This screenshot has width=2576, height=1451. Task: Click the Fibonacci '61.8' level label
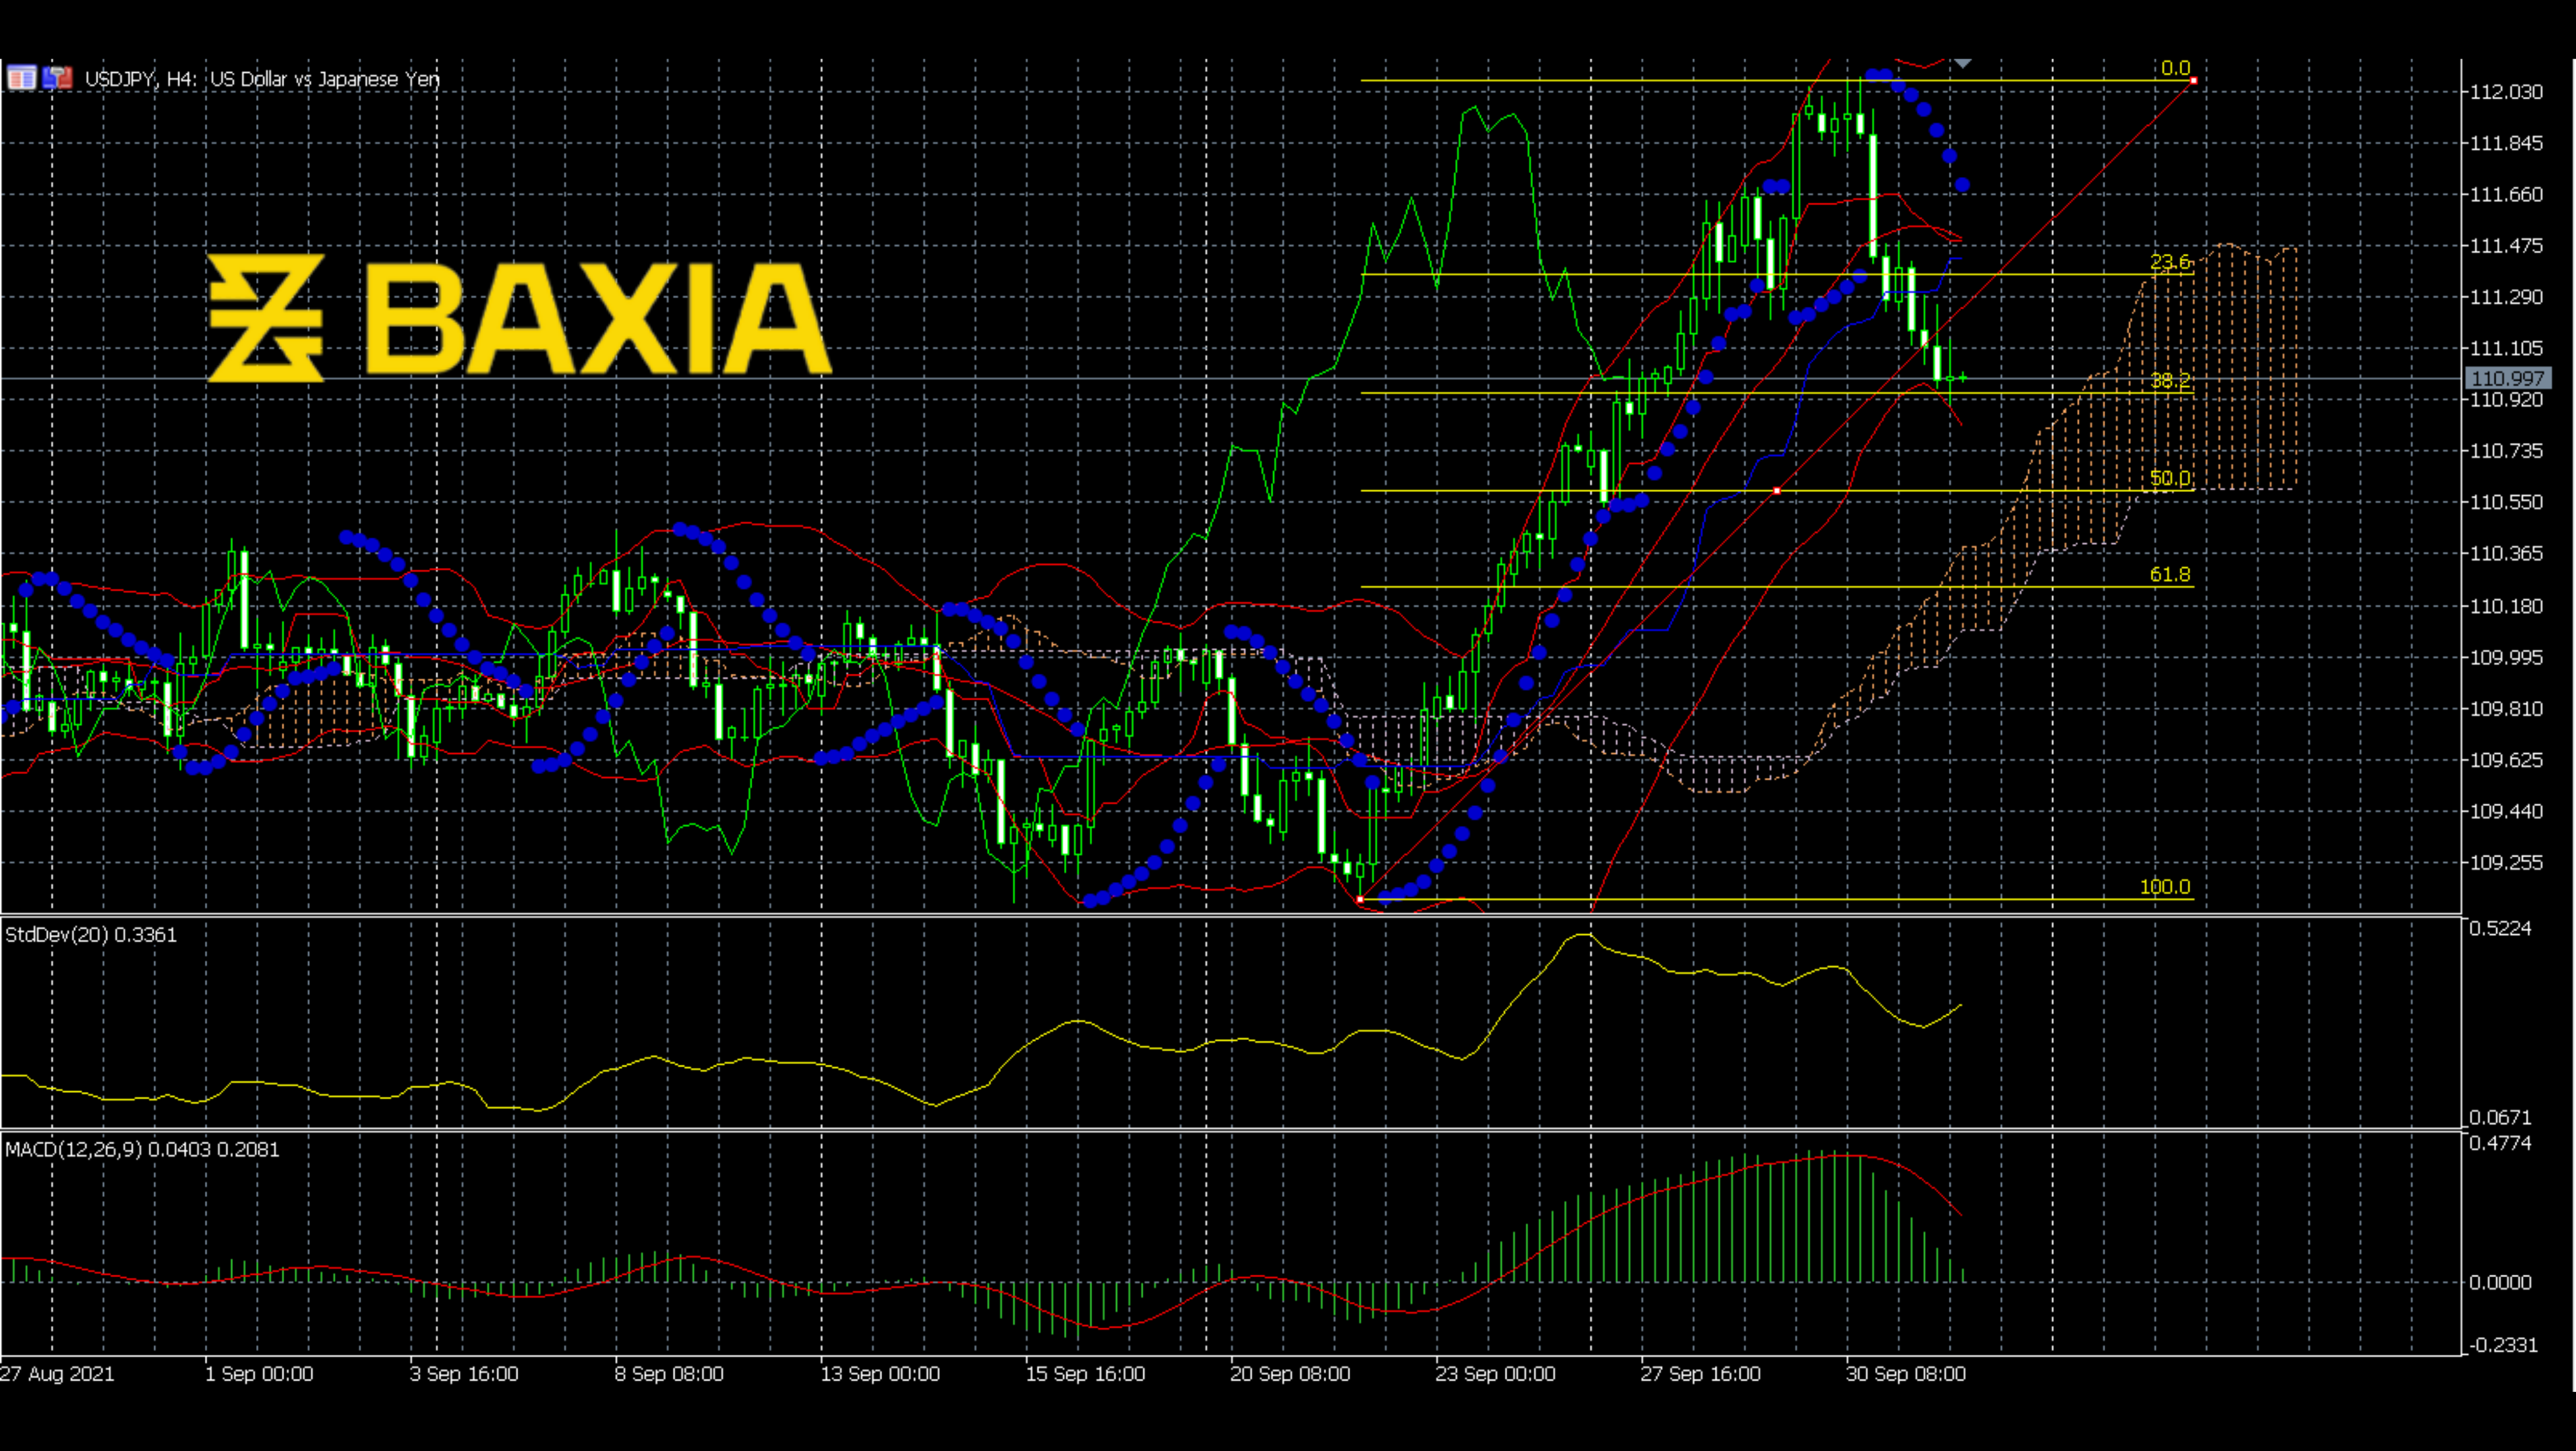2170,574
